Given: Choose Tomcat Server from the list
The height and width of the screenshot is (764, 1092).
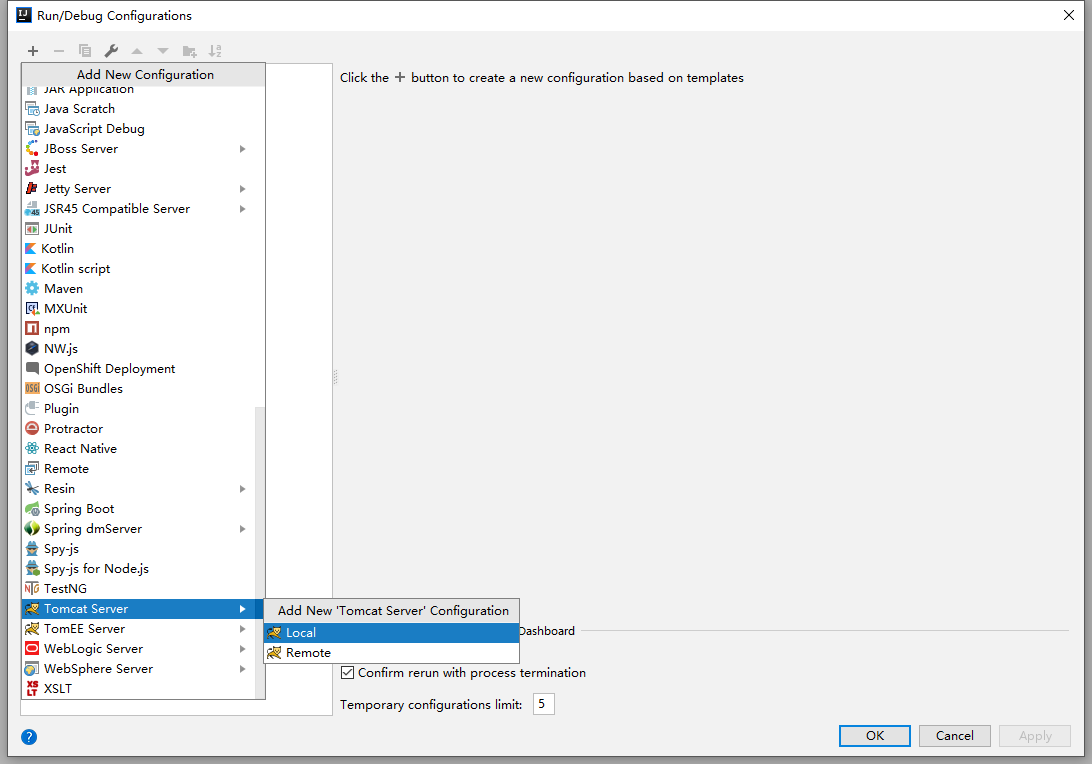Looking at the screenshot, I should (142, 609).
